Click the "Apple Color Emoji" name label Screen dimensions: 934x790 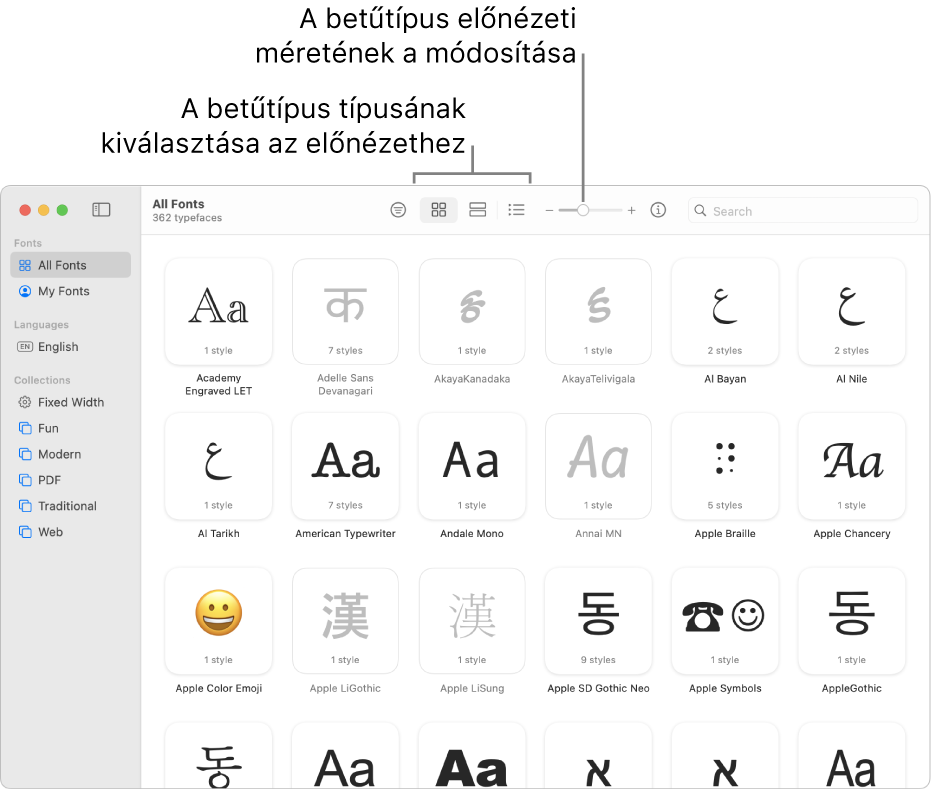[219, 688]
